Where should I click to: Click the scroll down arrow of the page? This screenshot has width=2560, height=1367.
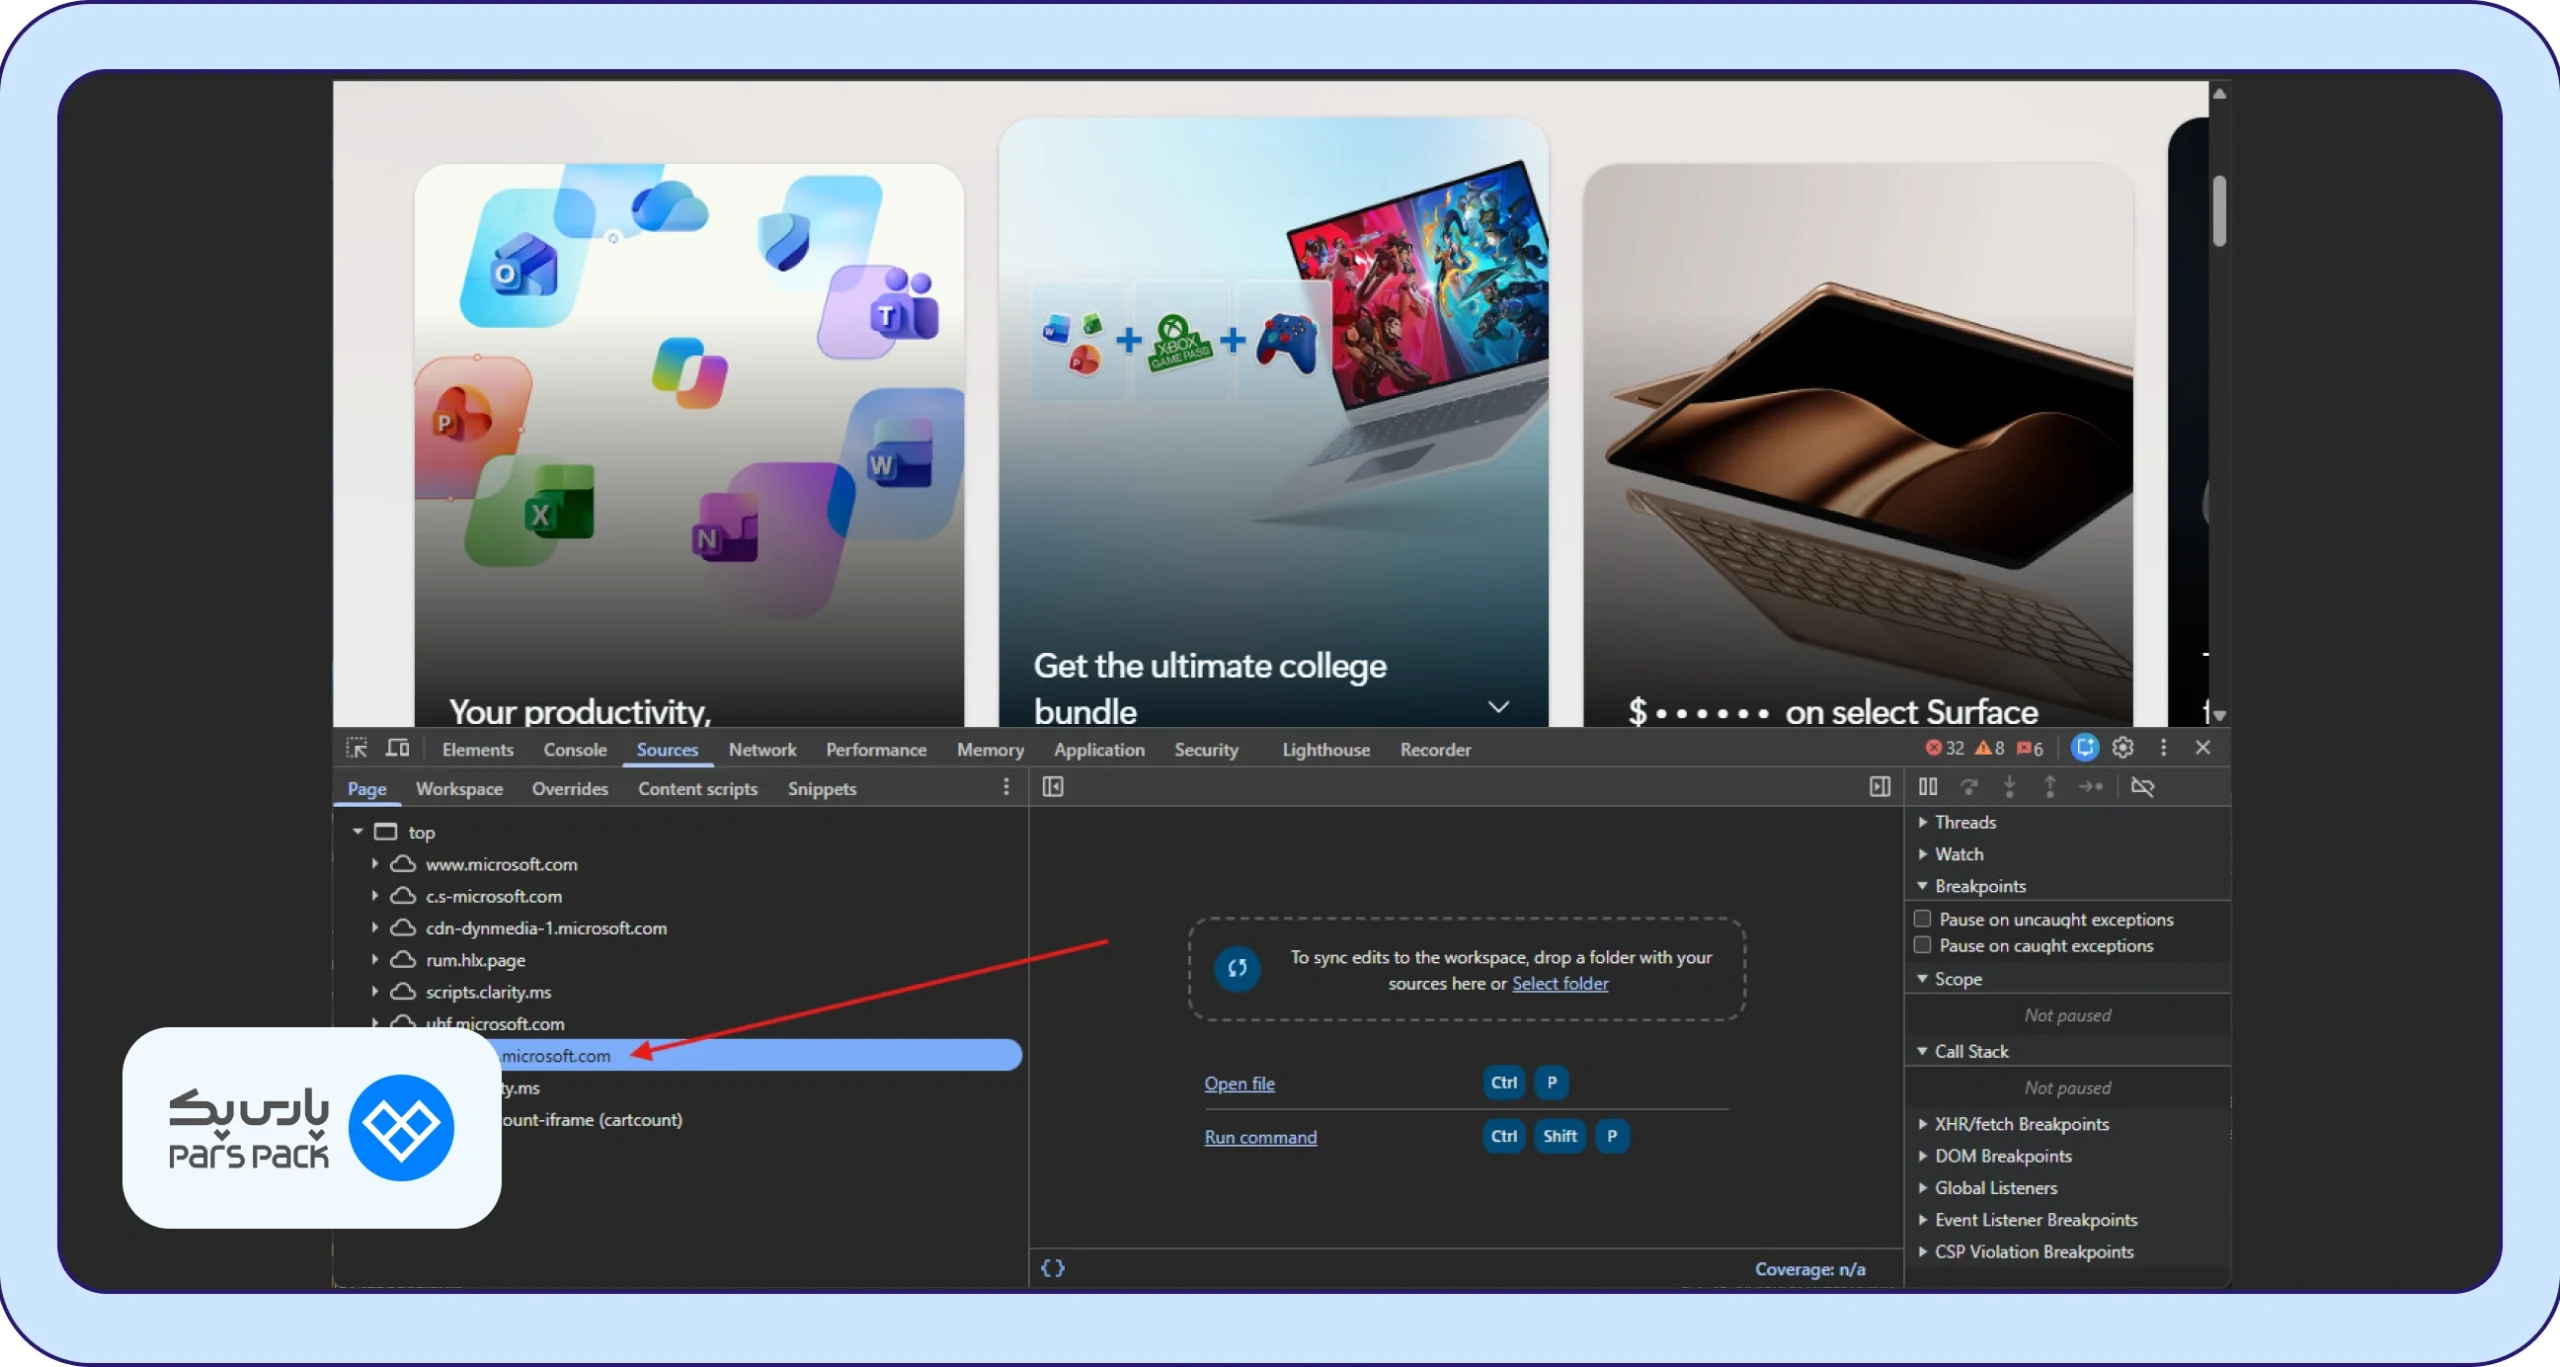2219,715
